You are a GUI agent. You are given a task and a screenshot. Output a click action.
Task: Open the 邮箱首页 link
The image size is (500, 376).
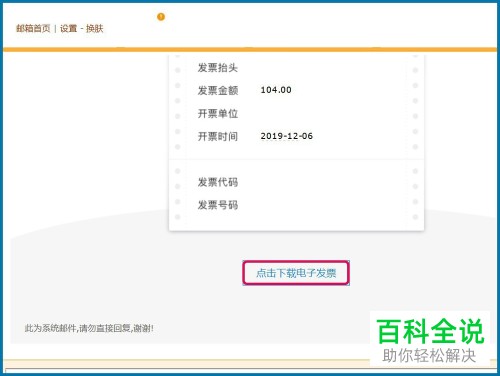tap(33, 29)
